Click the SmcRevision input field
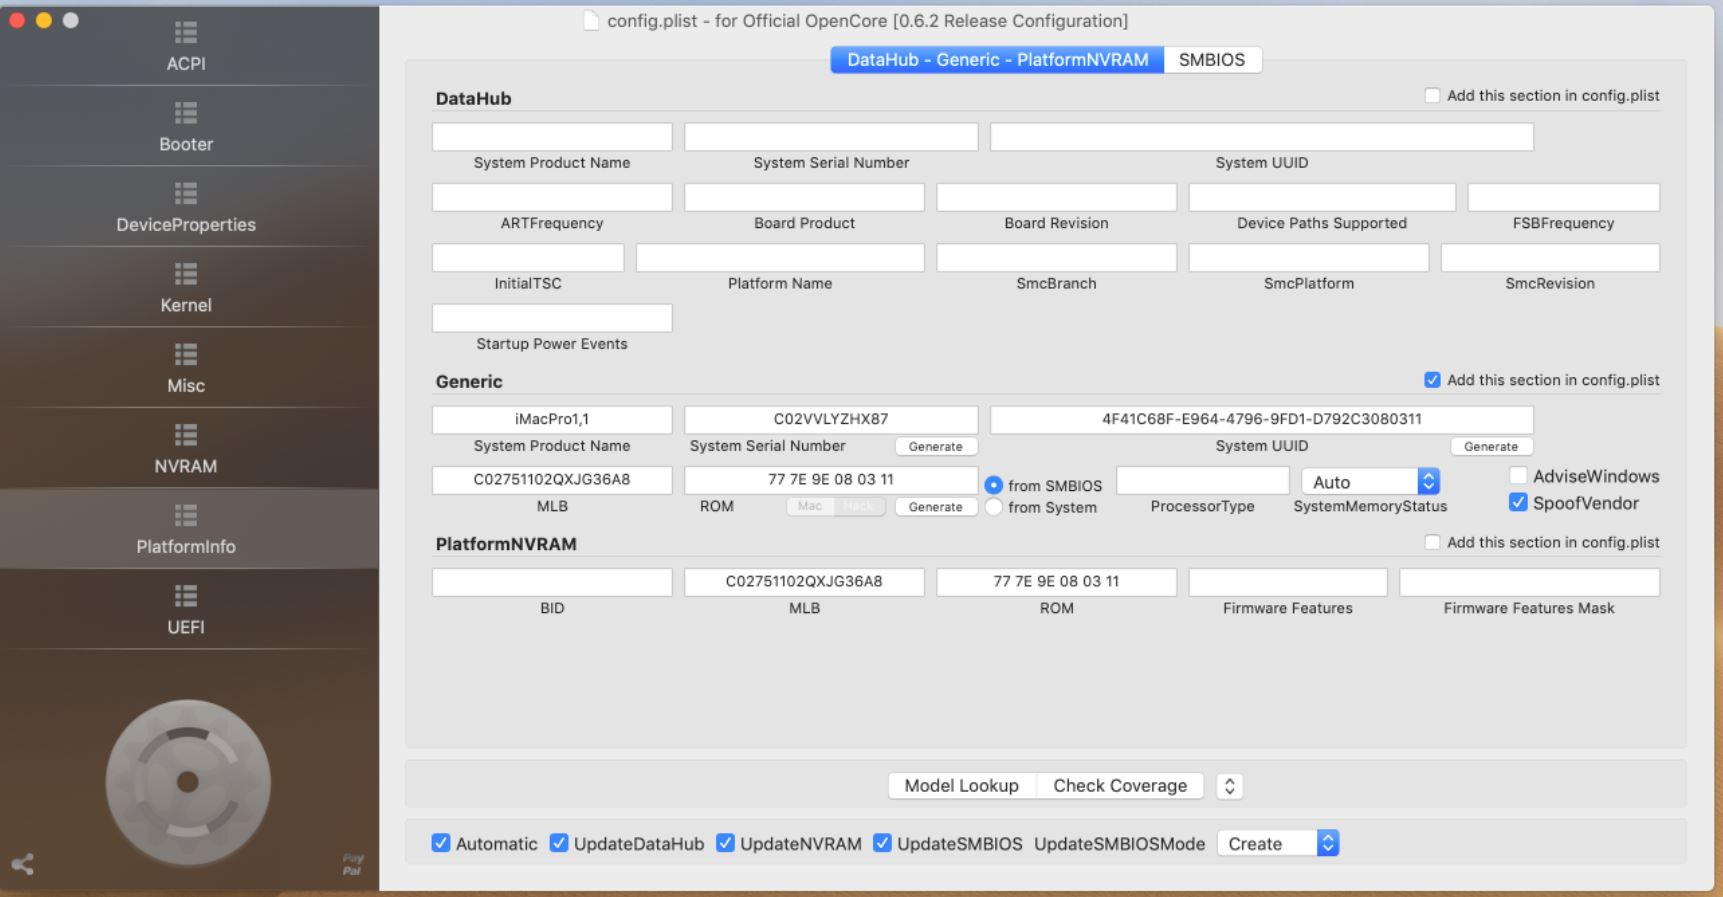This screenshot has height=897, width=1723. click(x=1550, y=258)
